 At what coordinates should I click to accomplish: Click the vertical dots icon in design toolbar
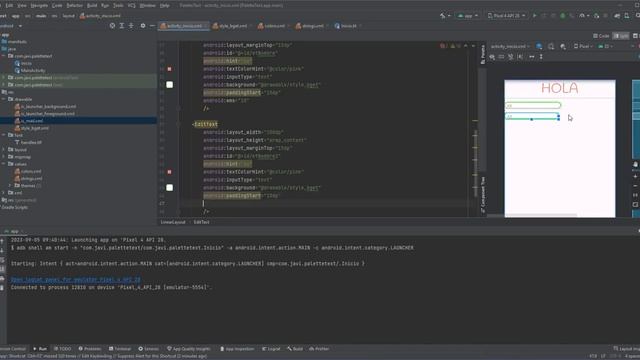541,57
